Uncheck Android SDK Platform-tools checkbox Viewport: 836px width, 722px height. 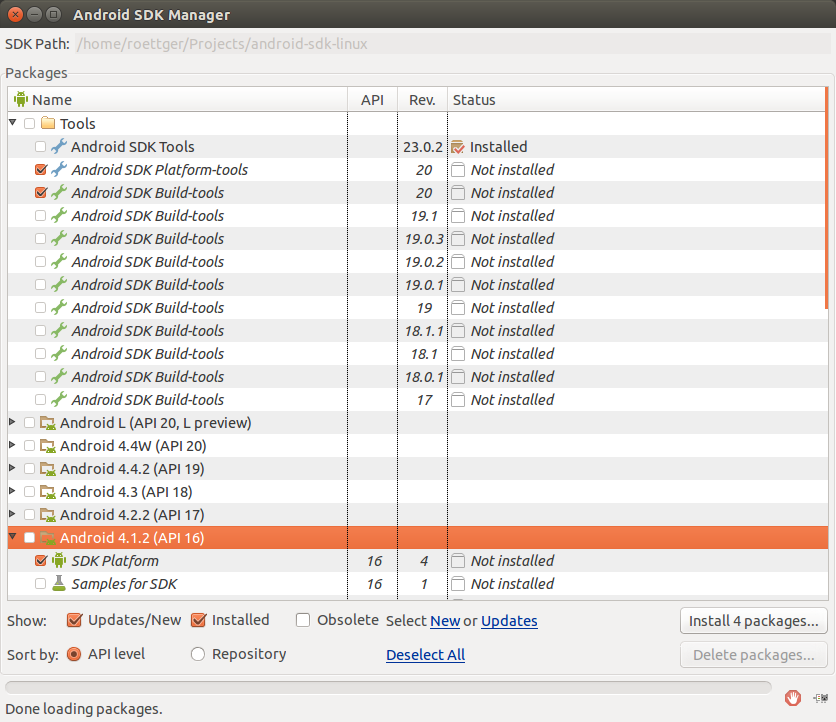pos(41,170)
